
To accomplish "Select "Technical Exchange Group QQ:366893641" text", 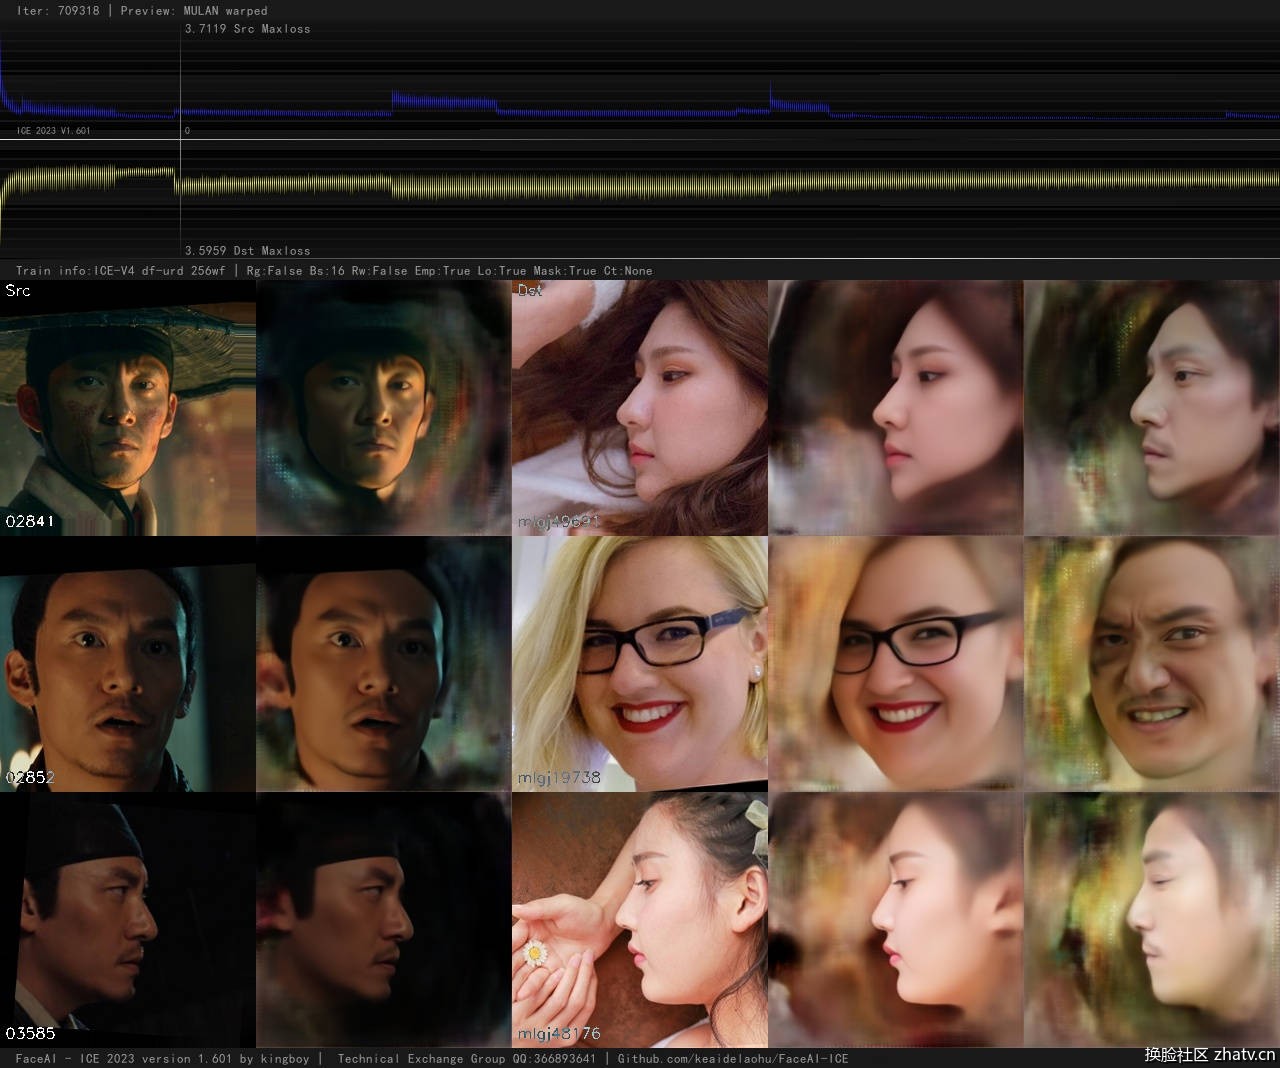I will point(466,1059).
